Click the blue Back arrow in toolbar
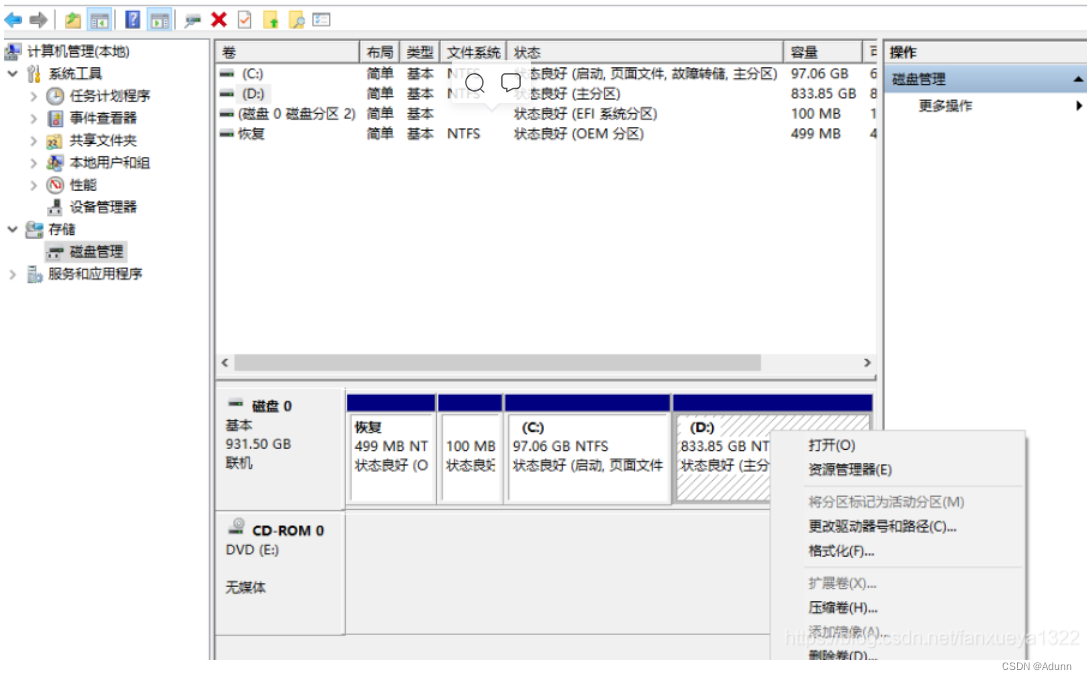The image size is (1087, 680). point(13,20)
